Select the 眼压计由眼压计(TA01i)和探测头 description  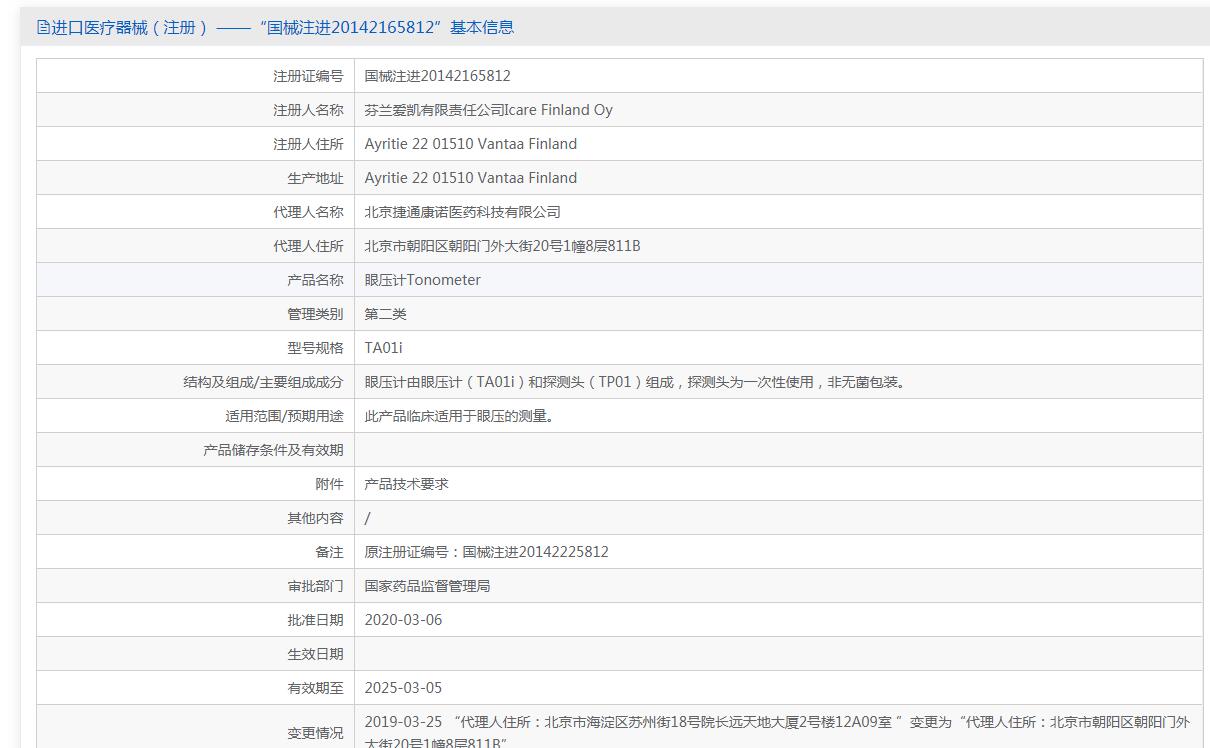[636, 382]
